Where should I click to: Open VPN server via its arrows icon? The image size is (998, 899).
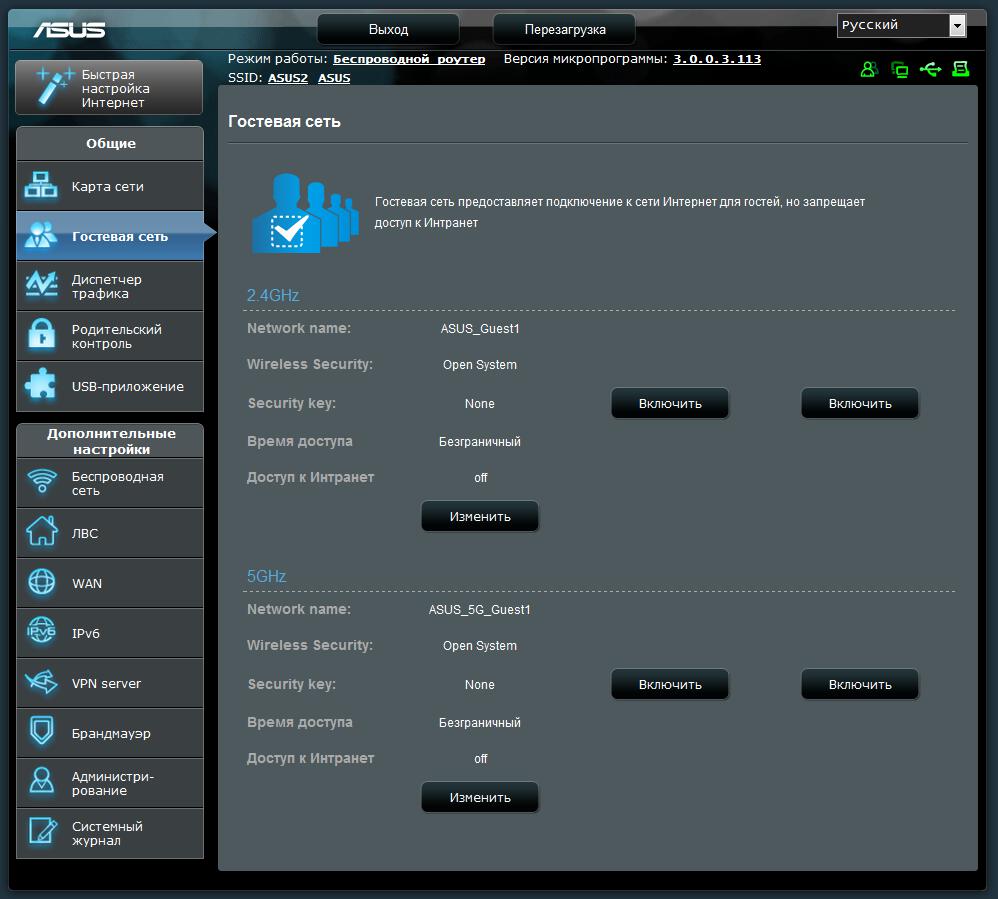(41, 682)
